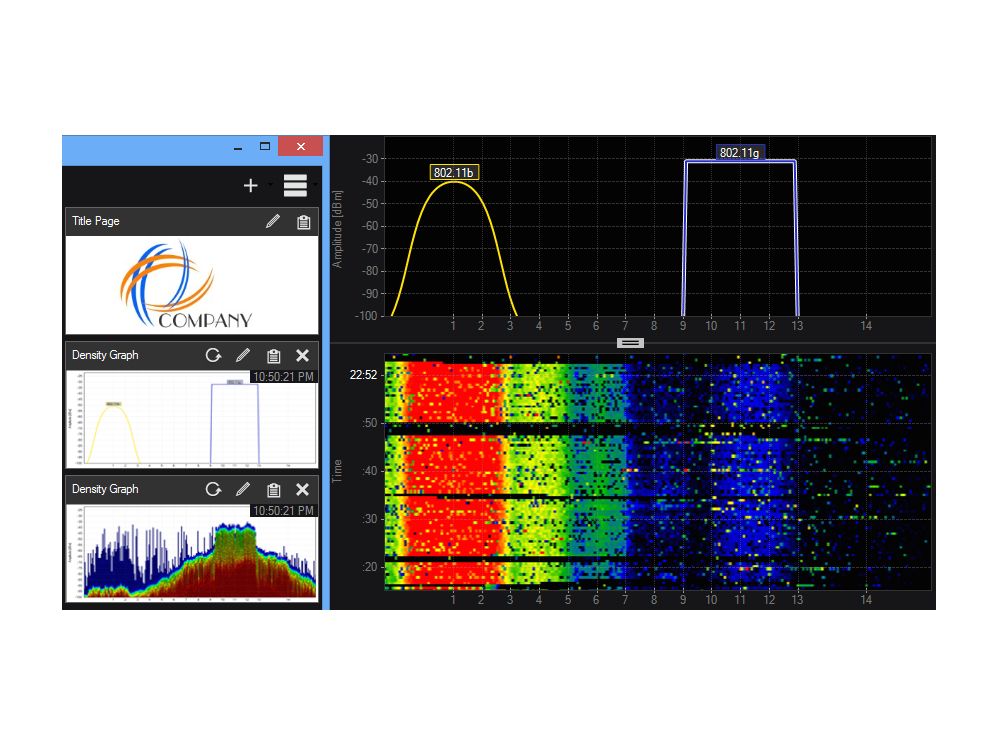Click the Title Page clipboard icon
The image size is (1000, 750).
point(304,222)
